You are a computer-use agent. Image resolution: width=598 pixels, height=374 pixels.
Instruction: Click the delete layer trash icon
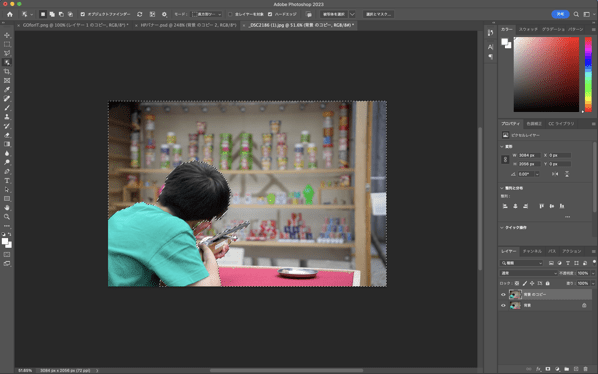585,369
